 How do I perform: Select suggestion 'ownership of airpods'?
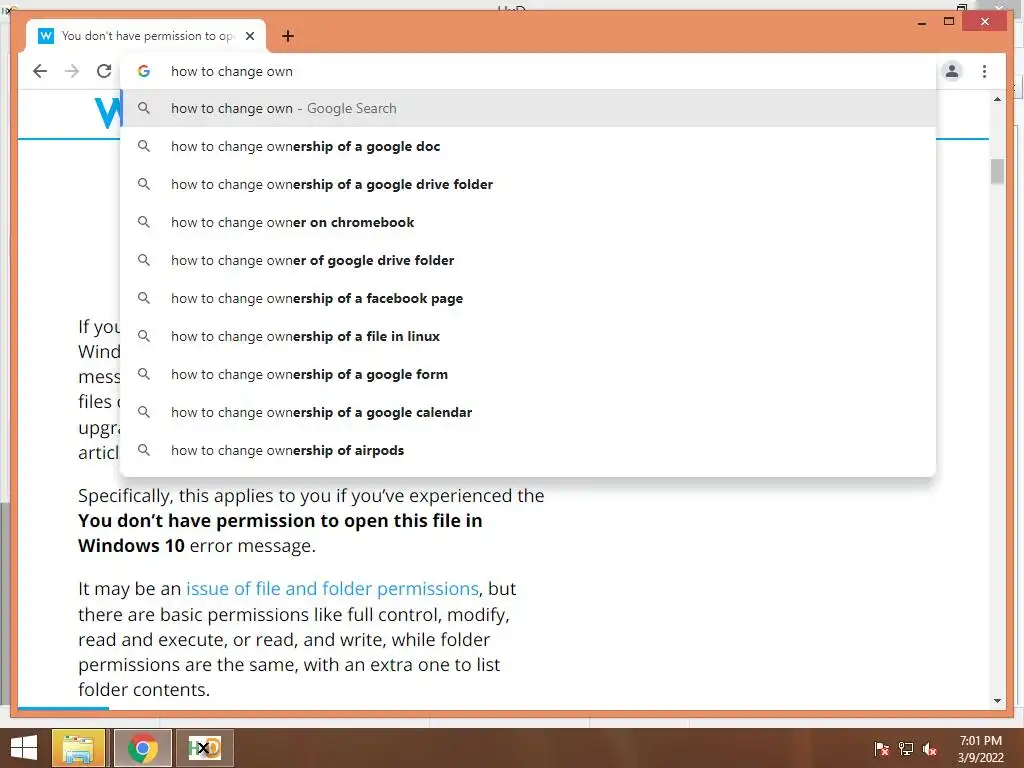[528, 450]
